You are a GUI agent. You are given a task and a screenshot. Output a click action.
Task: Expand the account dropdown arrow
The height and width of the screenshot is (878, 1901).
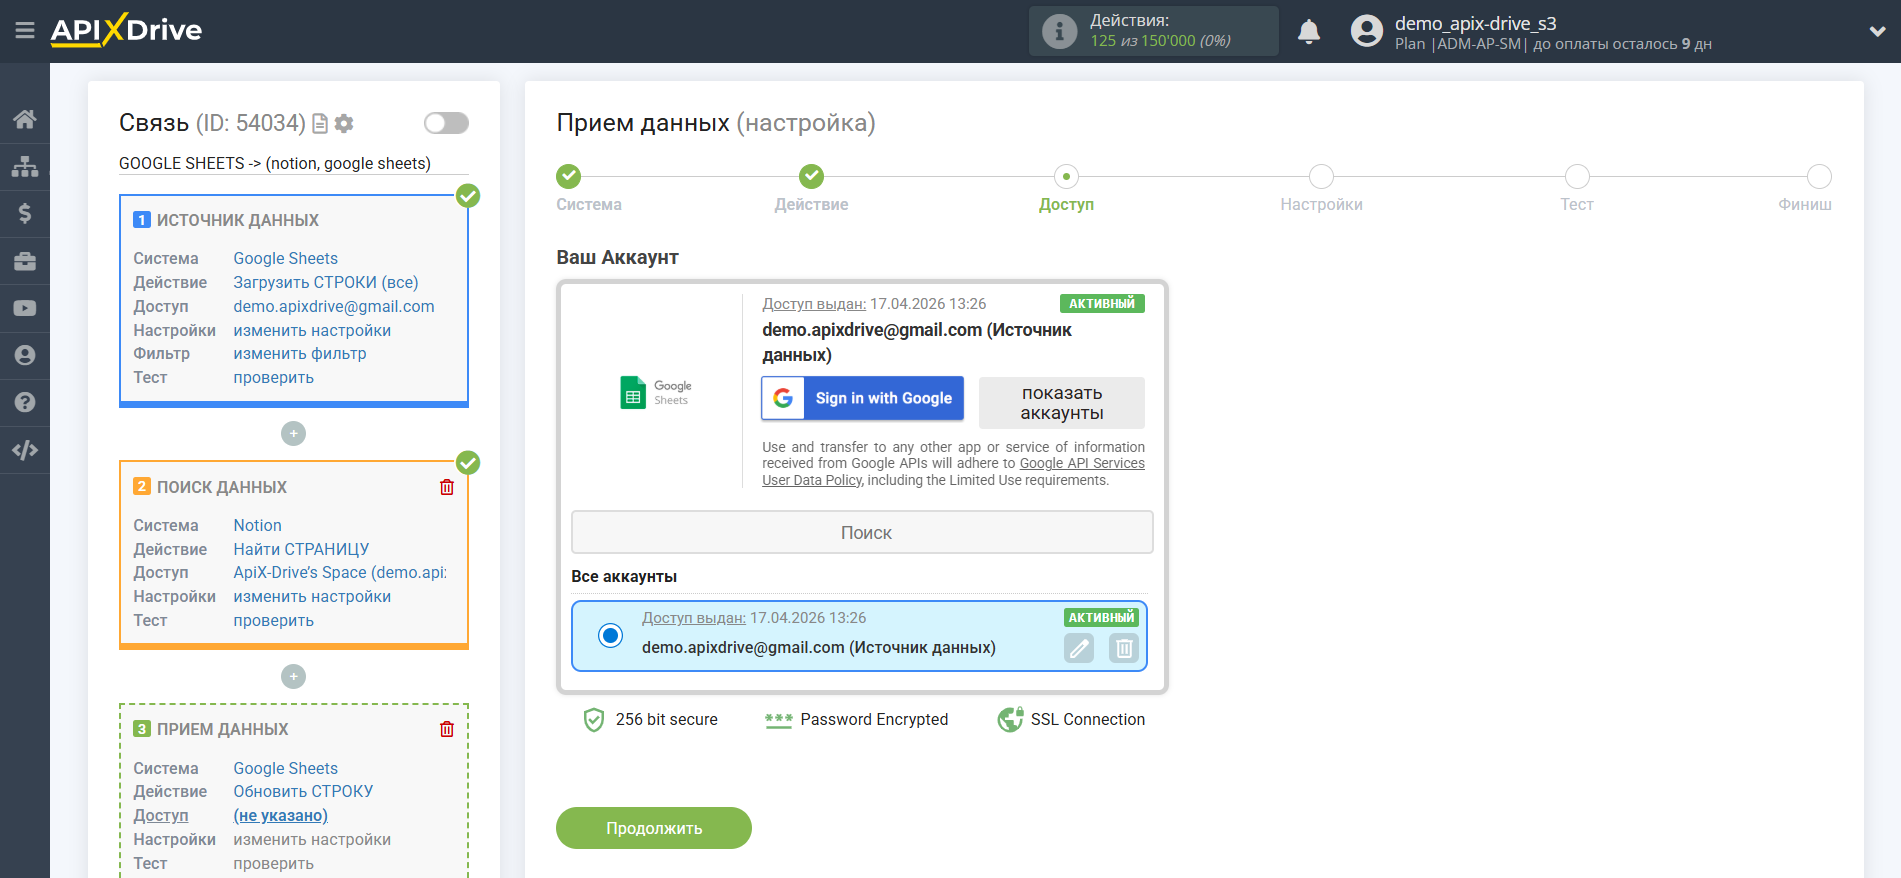pos(1877,31)
